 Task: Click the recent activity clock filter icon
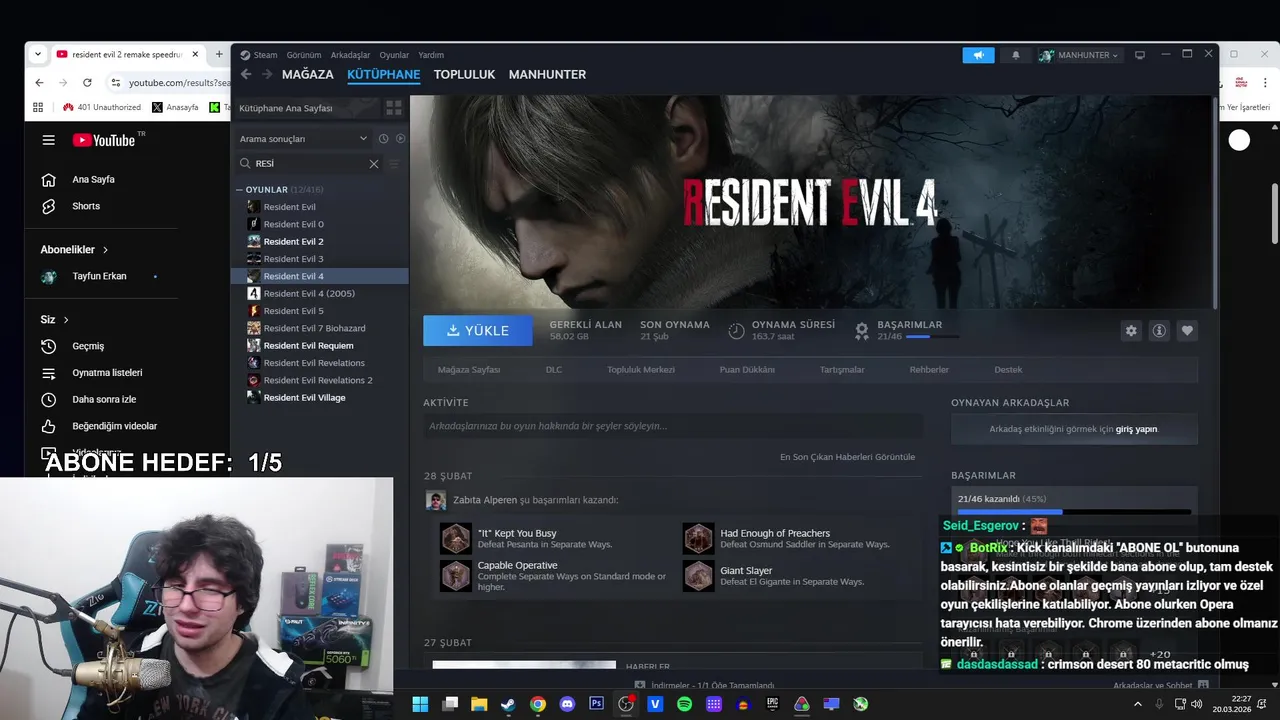pos(383,139)
